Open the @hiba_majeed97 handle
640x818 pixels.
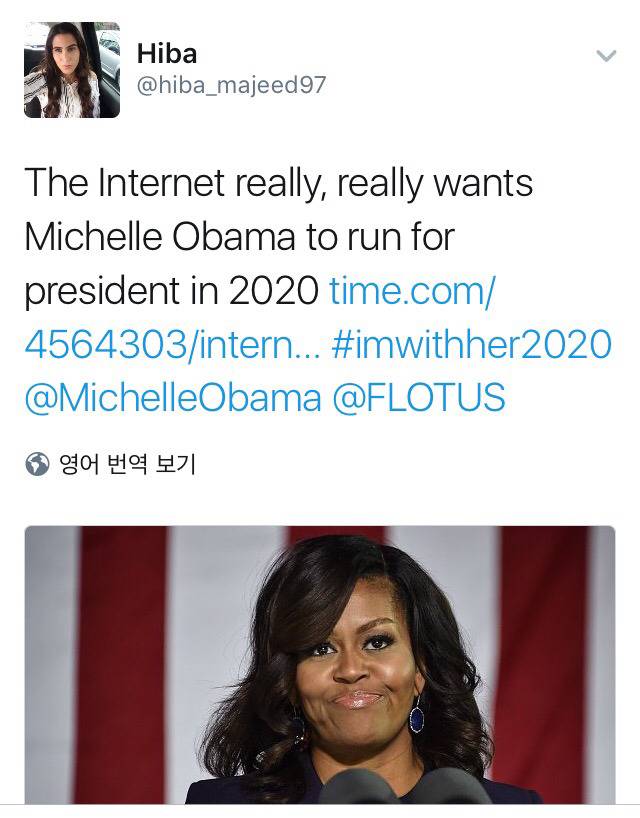pyautogui.click(x=230, y=85)
